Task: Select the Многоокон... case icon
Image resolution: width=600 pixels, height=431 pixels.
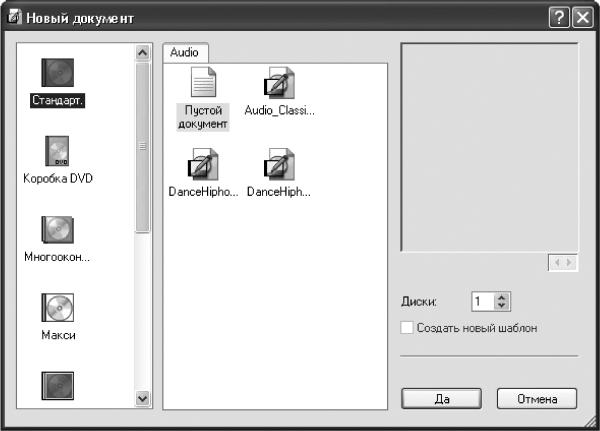Action: pos(57,230)
